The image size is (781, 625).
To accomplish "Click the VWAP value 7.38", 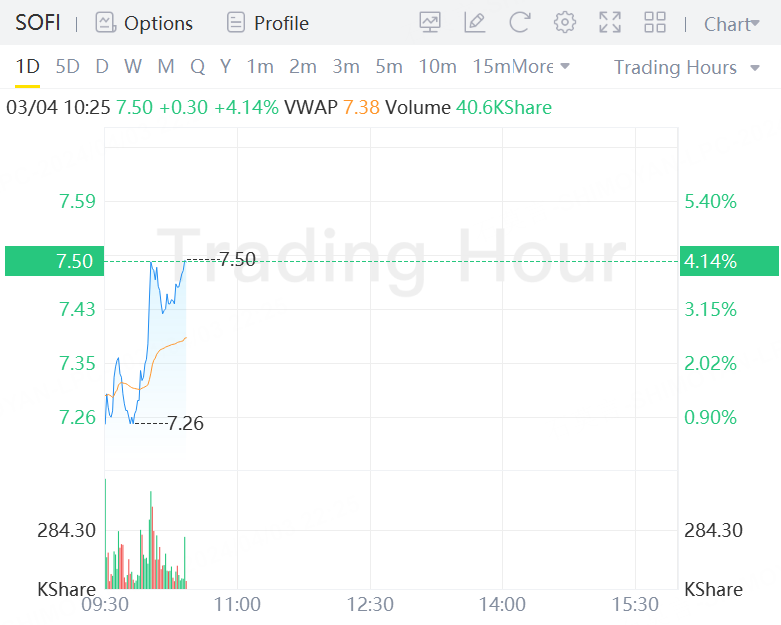I will 361,107.
